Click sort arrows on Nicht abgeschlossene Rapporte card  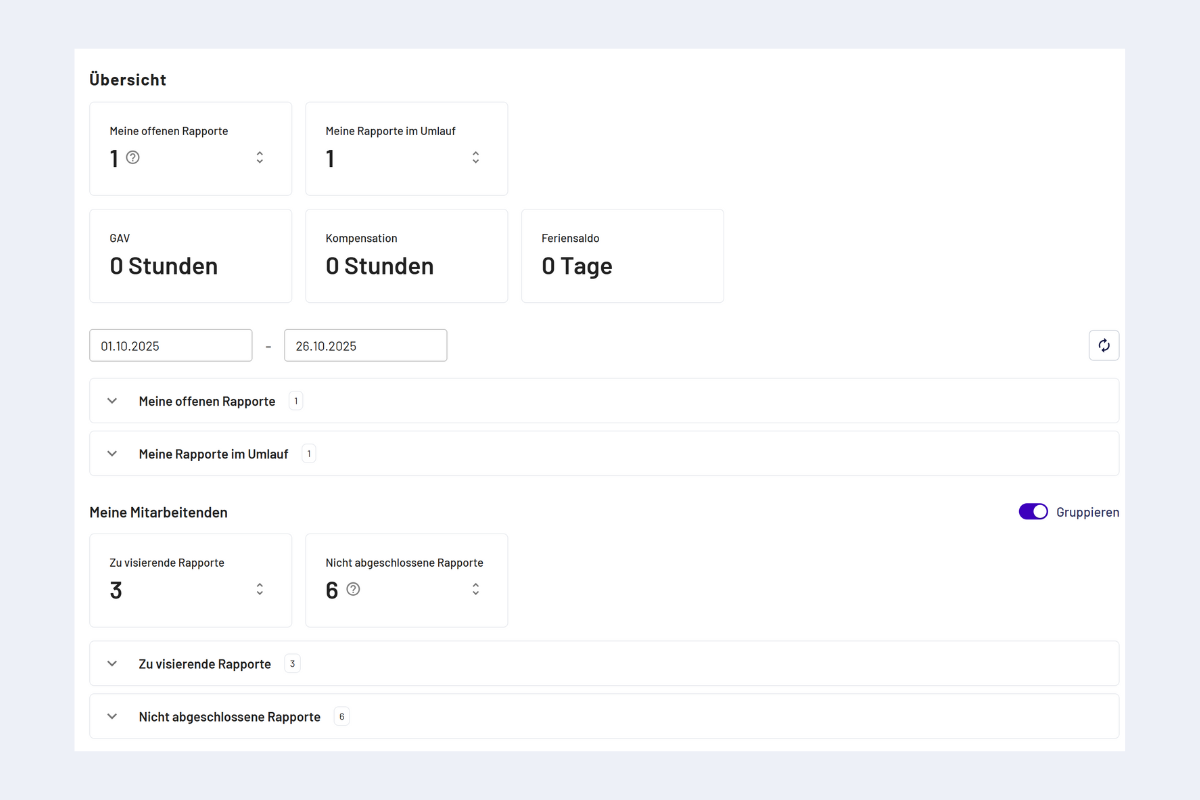tap(476, 589)
